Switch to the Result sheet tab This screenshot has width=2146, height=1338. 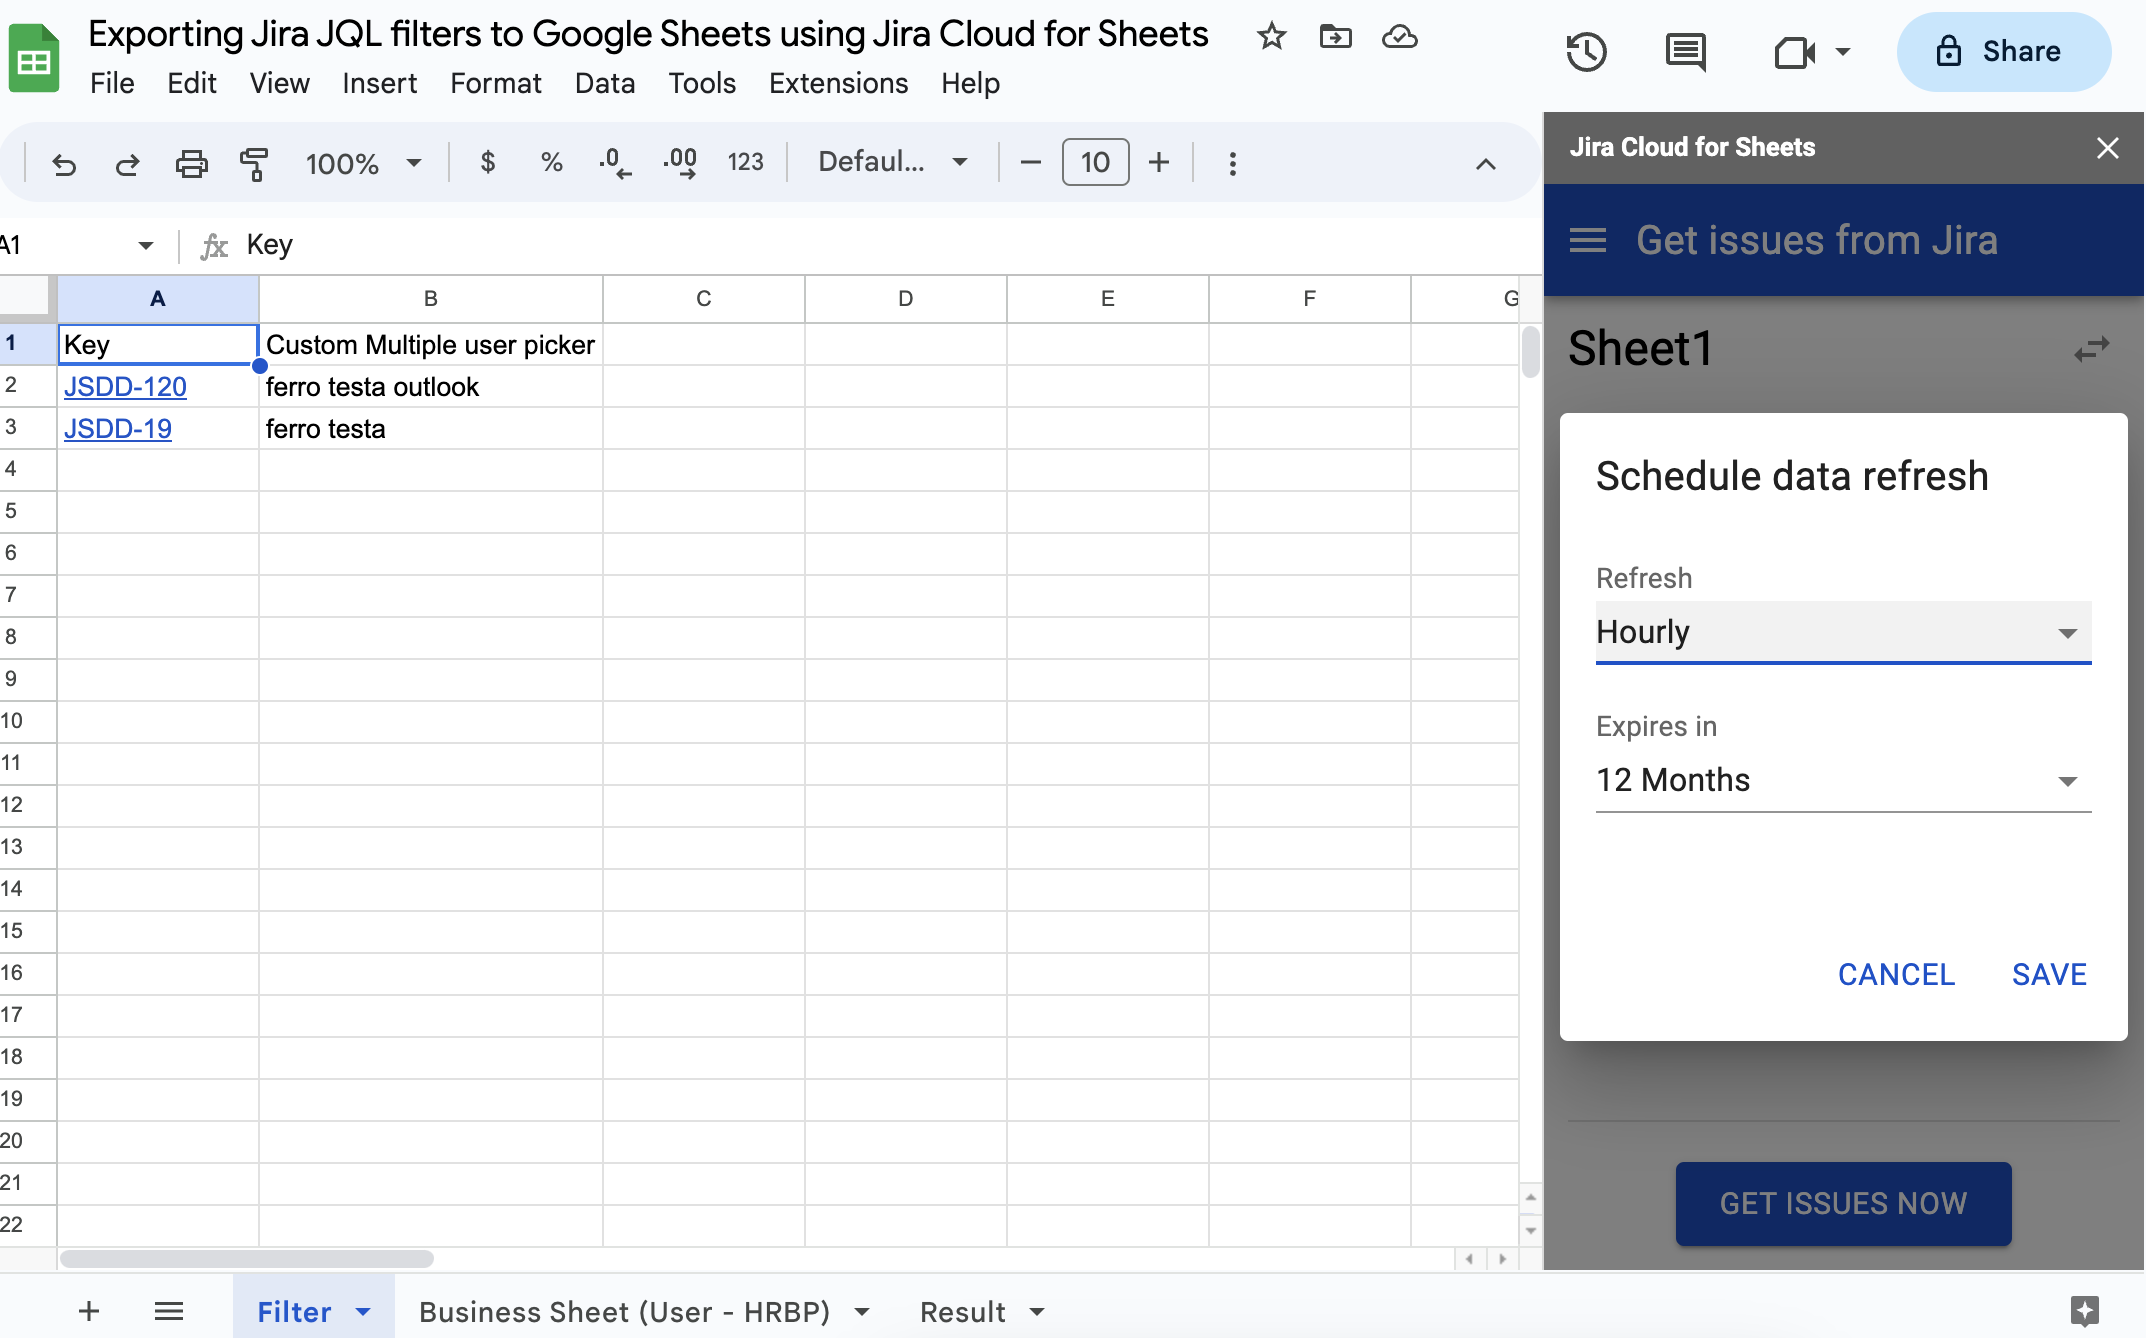click(962, 1312)
